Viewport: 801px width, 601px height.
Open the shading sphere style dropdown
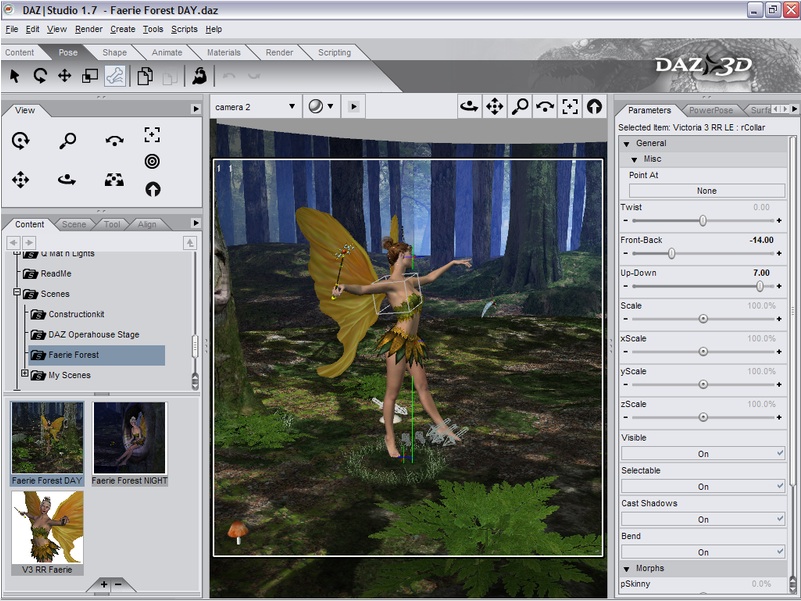coord(321,107)
